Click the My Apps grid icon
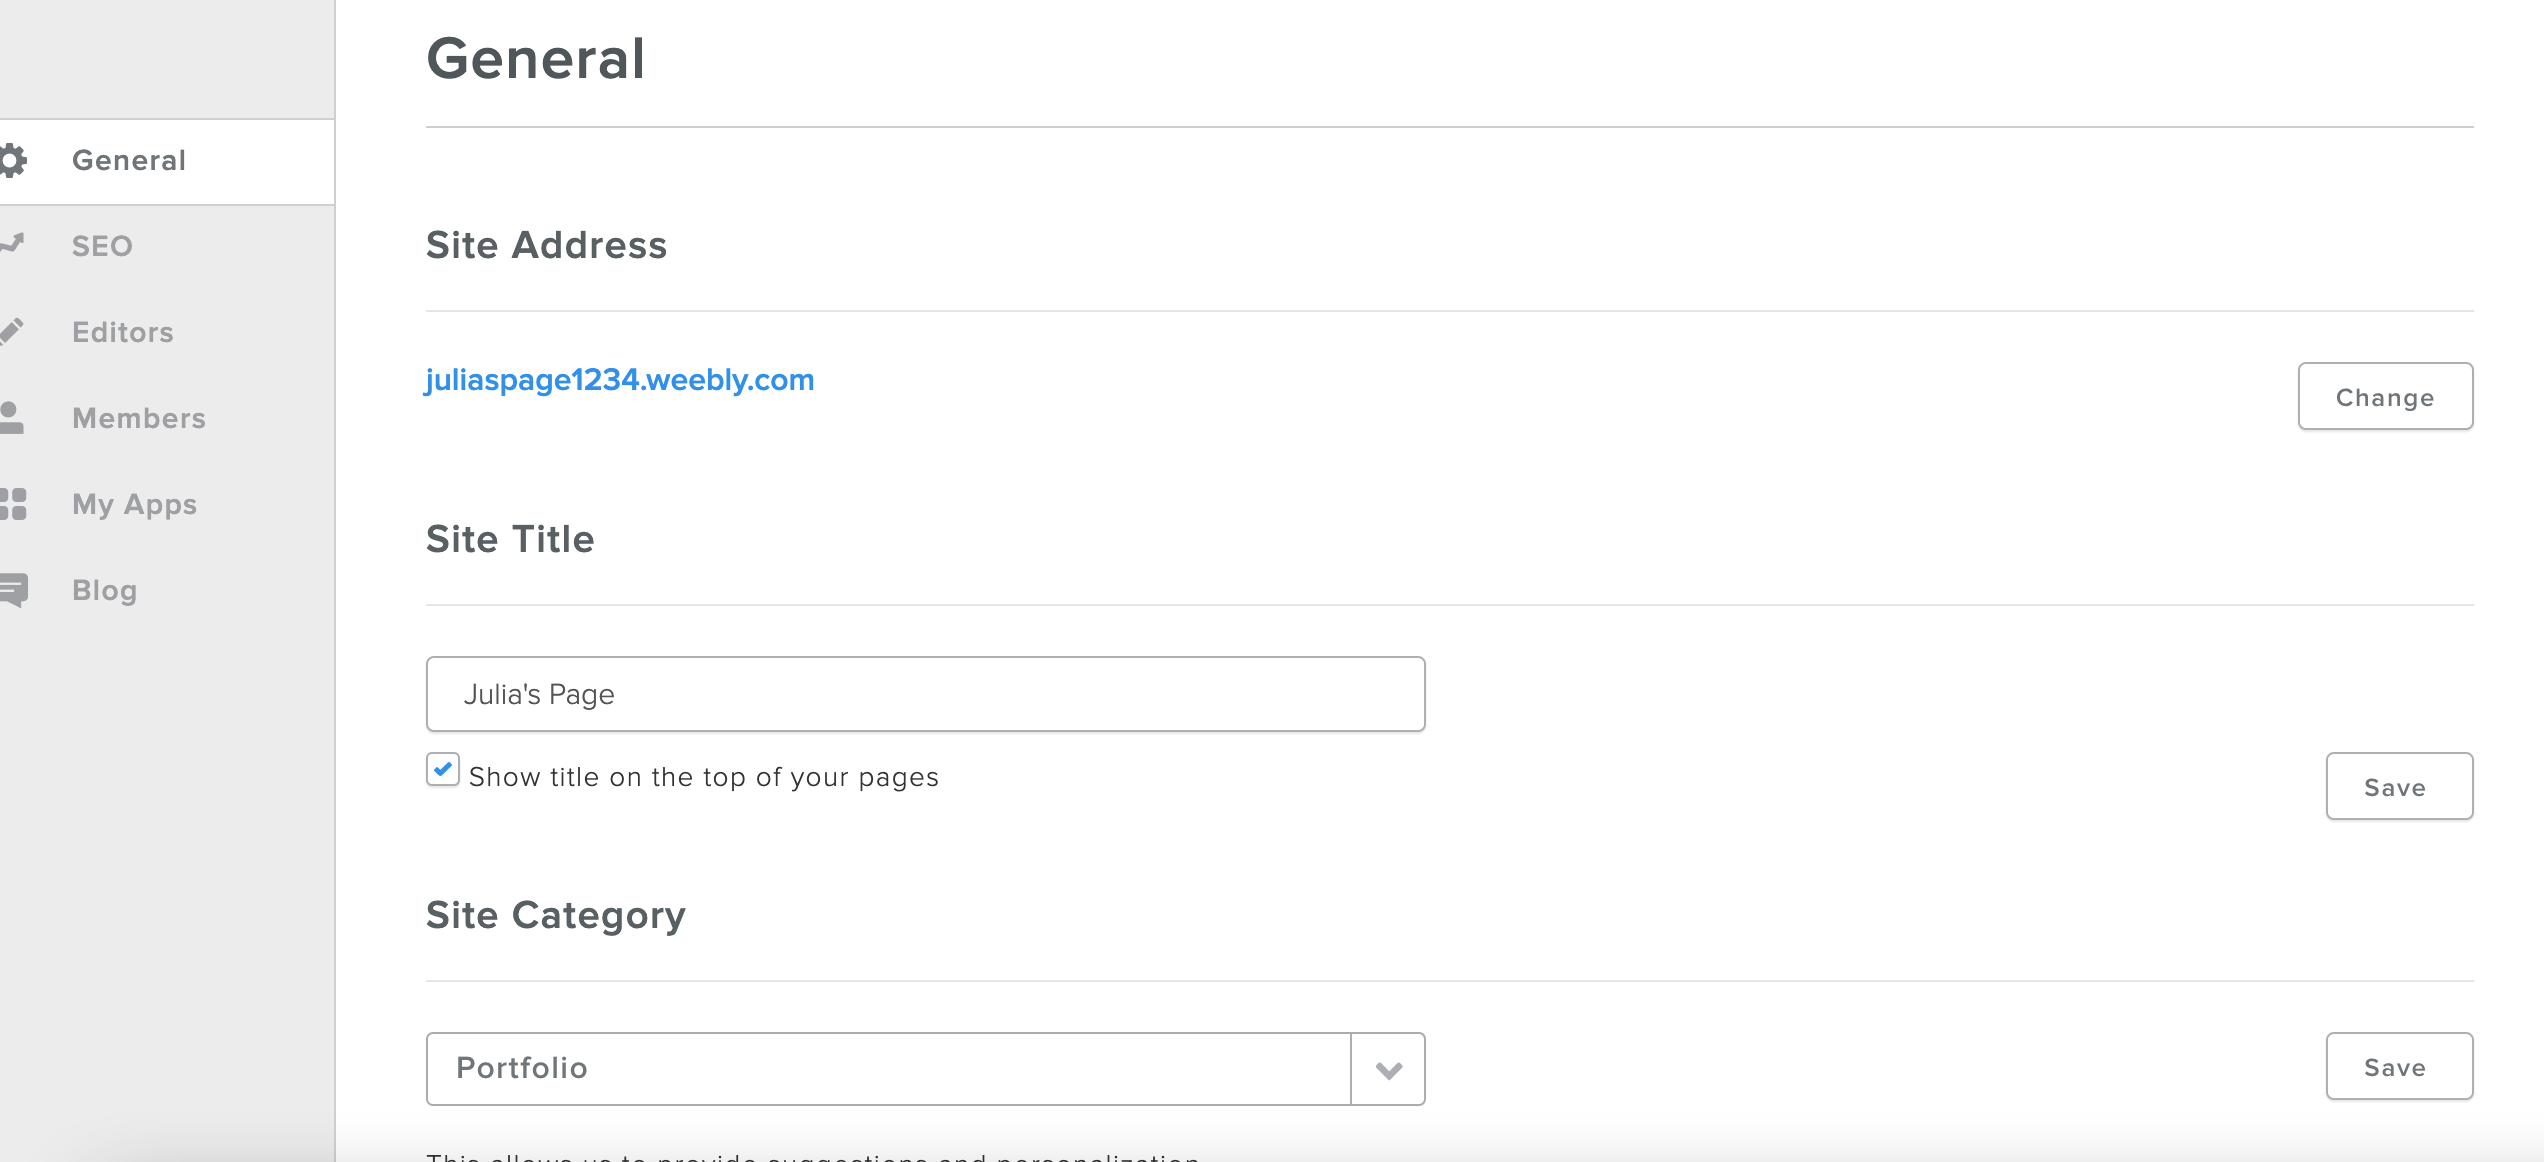 (x=13, y=504)
